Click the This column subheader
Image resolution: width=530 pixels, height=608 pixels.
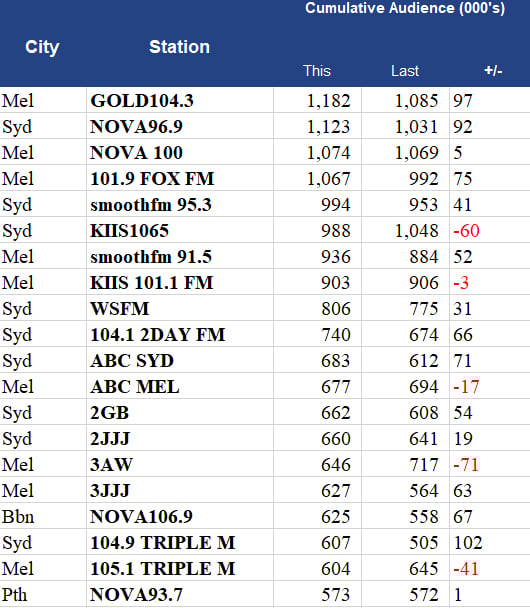(317, 71)
